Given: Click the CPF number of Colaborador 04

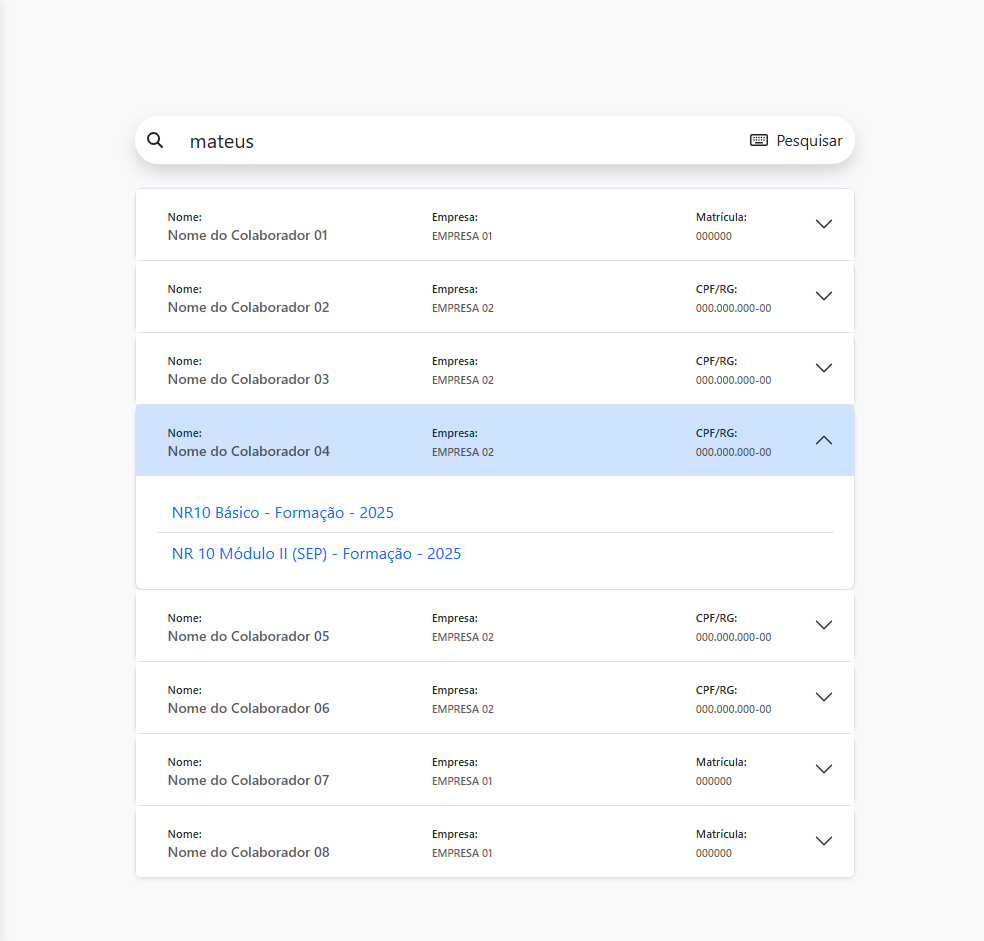Looking at the screenshot, I should [733, 452].
